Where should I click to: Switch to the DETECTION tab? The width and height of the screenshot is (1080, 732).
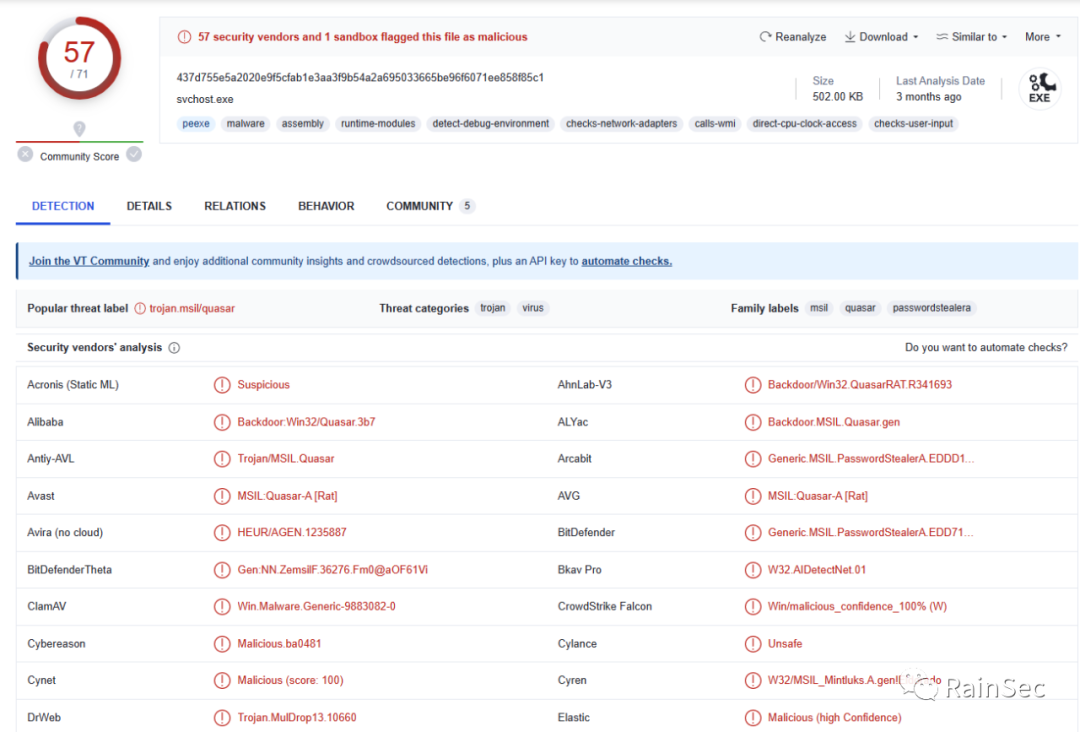63,206
